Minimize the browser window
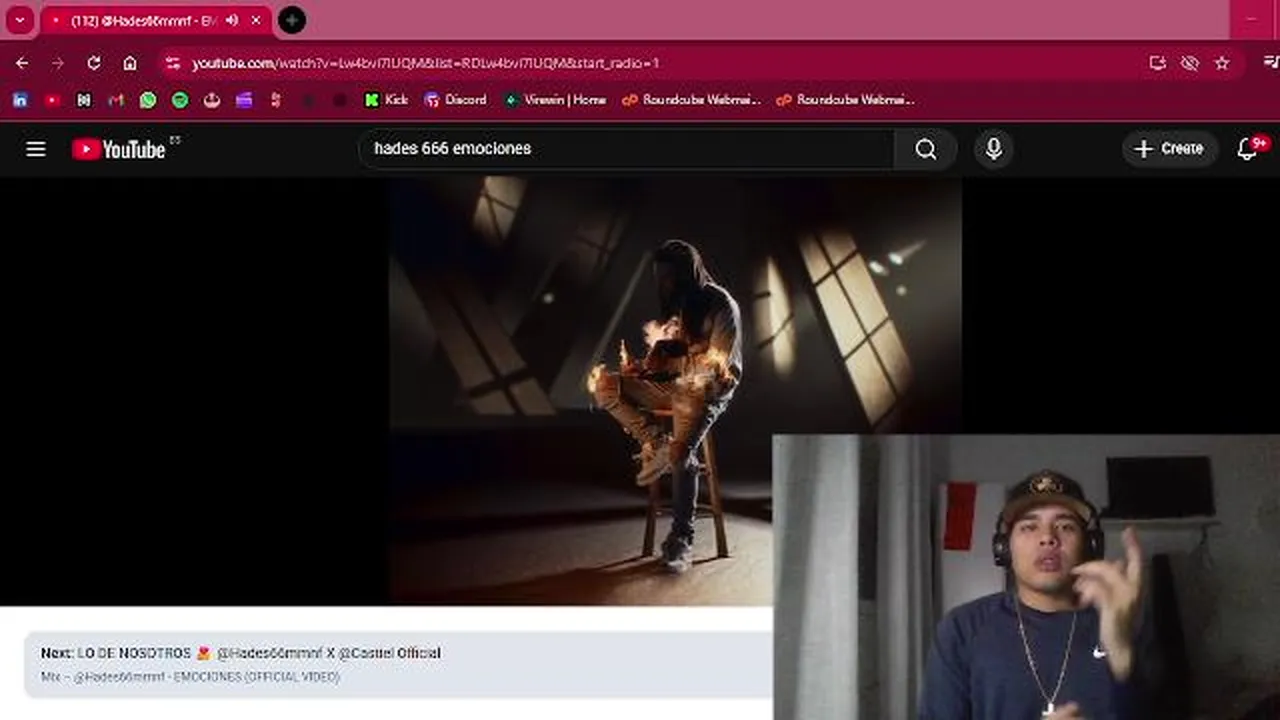Image resolution: width=1280 pixels, height=720 pixels. 1251,20
